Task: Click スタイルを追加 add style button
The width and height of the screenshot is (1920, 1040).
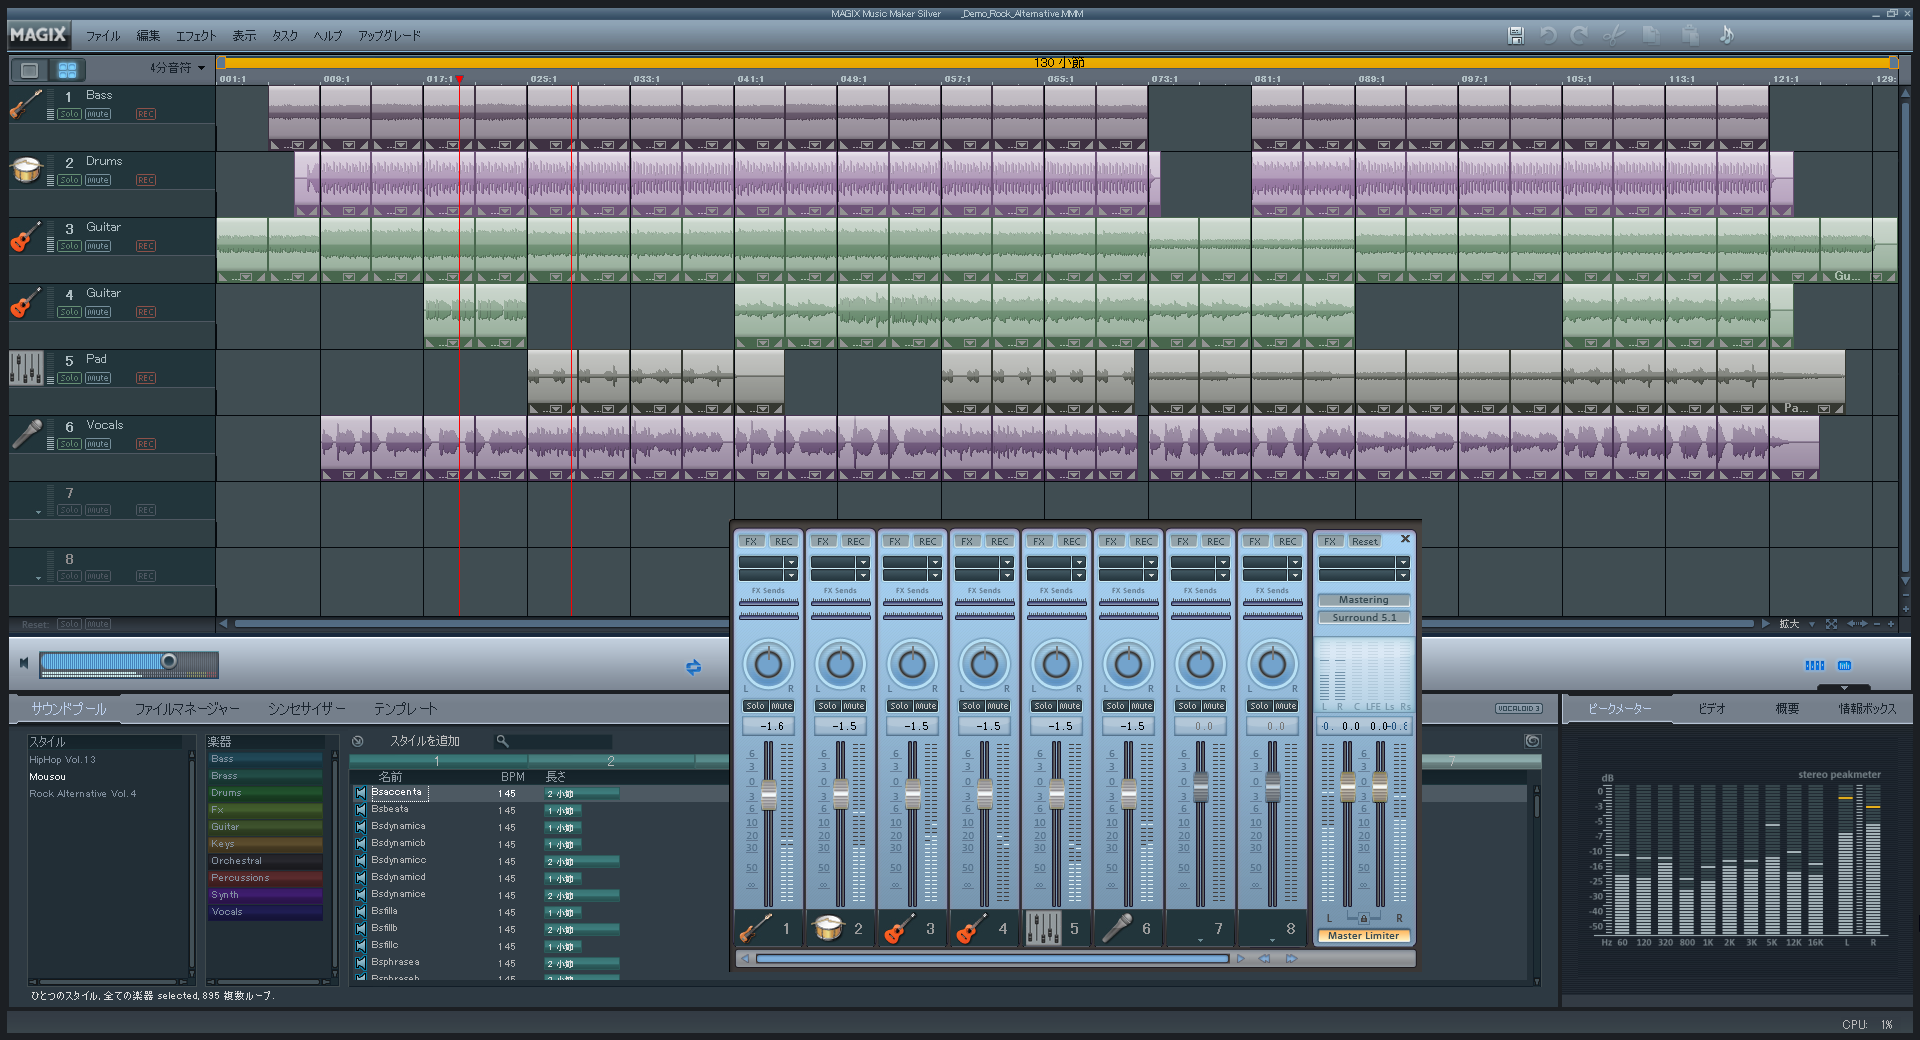Action: click(x=425, y=741)
